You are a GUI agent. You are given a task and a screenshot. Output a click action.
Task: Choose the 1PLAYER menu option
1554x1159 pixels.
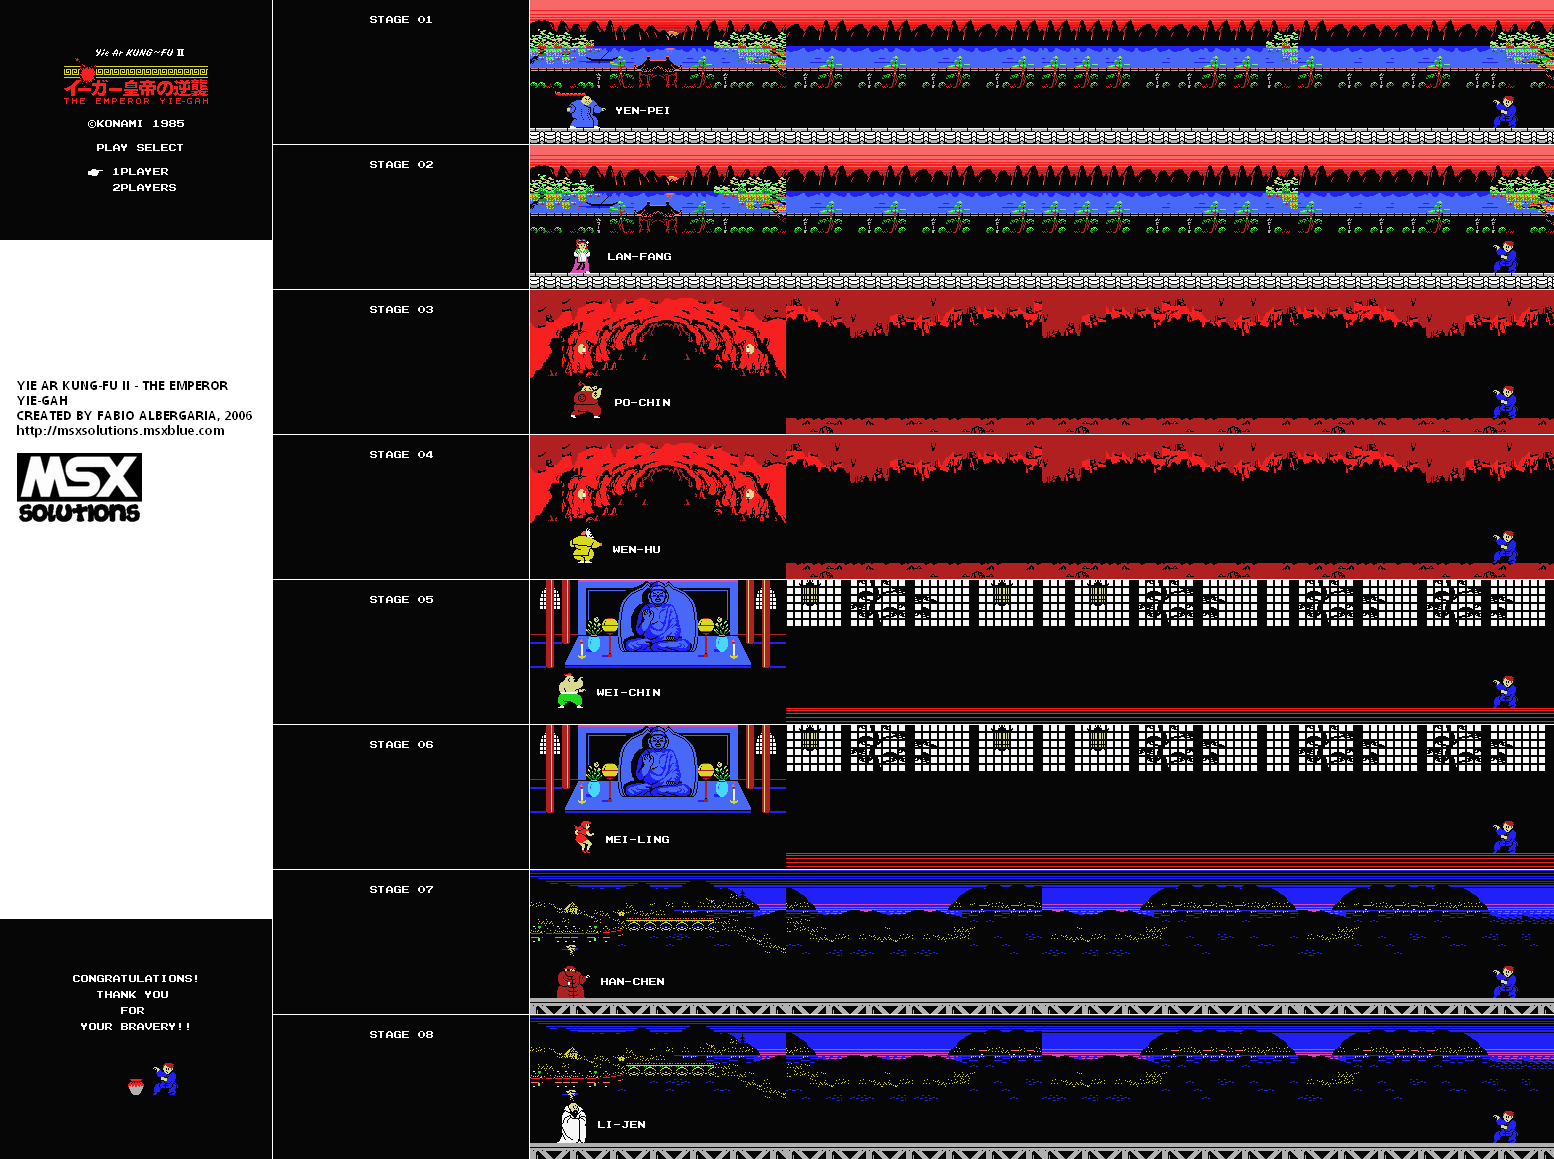pos(140,172)
